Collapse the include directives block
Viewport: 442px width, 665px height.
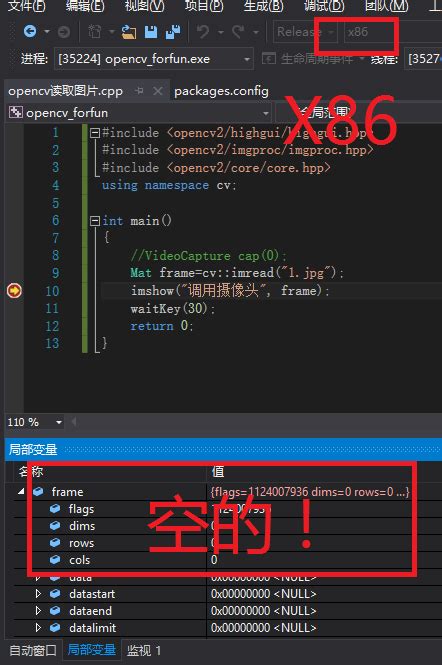pyautogui.click(x=95, y=133)
